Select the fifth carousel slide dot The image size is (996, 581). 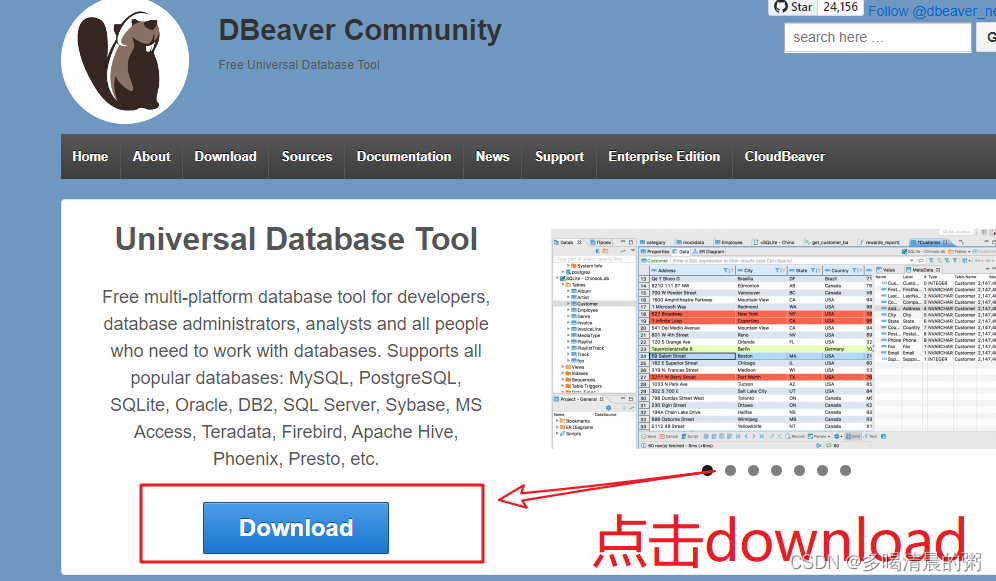coord(799,471)
